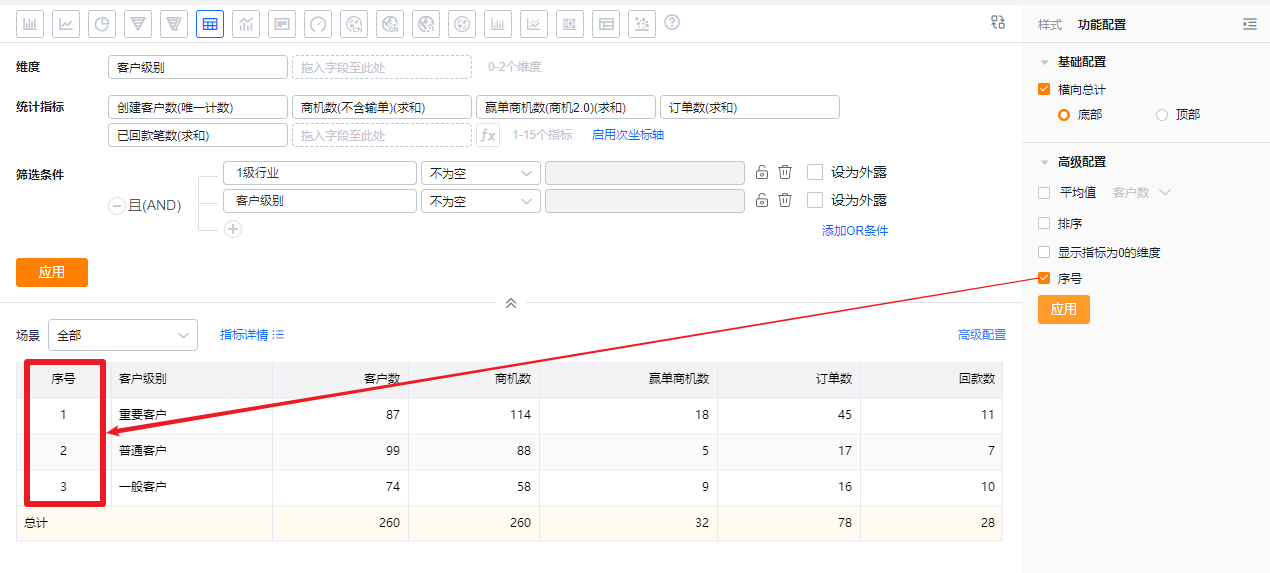Collapse the configuration panel with double chevron

click(x=510, y=303)
